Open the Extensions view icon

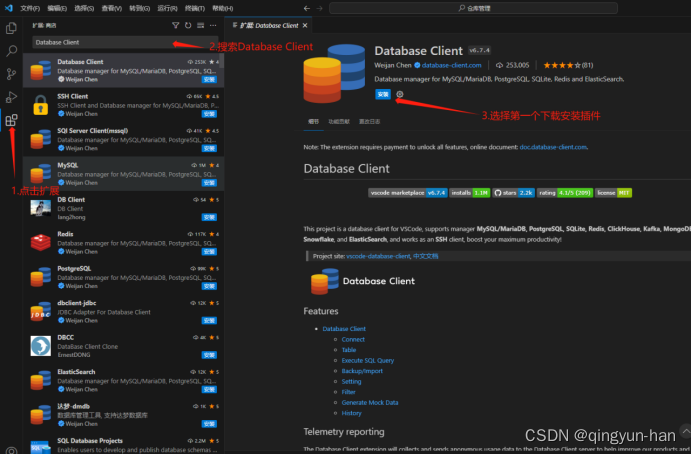[x=11, y=120]
